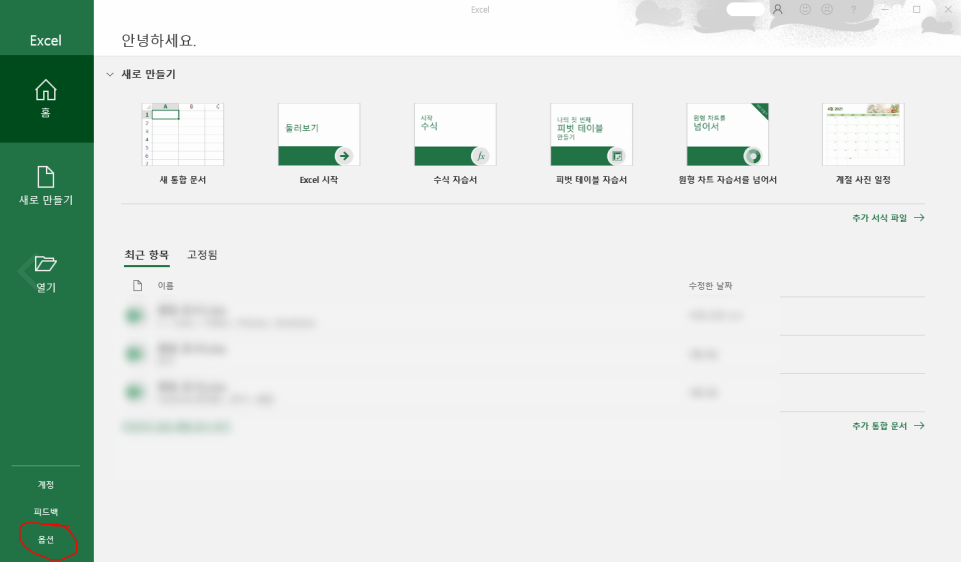
Task: Open 원형 차트 자습서를 넘어서 template
Action: point(727,144)
